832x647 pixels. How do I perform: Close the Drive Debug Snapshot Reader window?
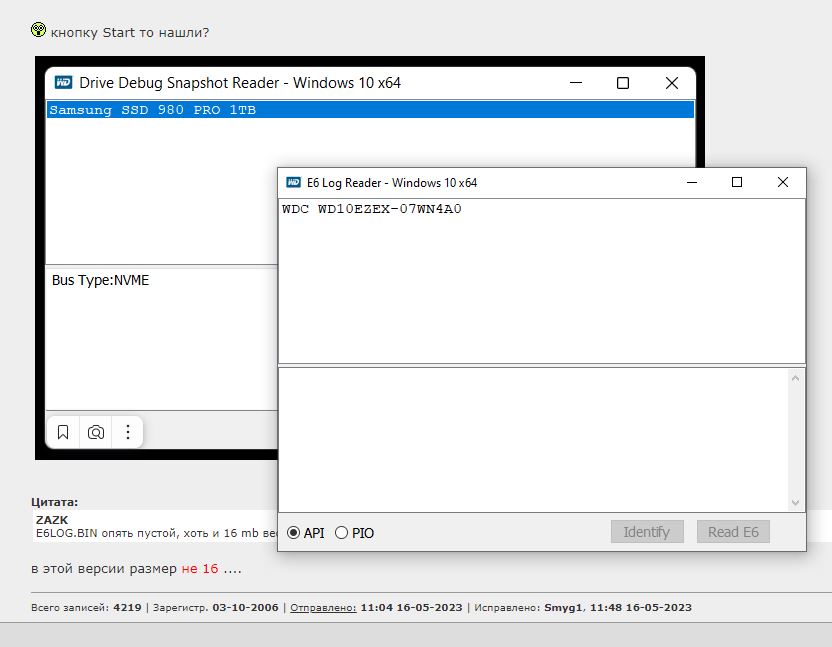pyautogui.click(x=672, y=83)
